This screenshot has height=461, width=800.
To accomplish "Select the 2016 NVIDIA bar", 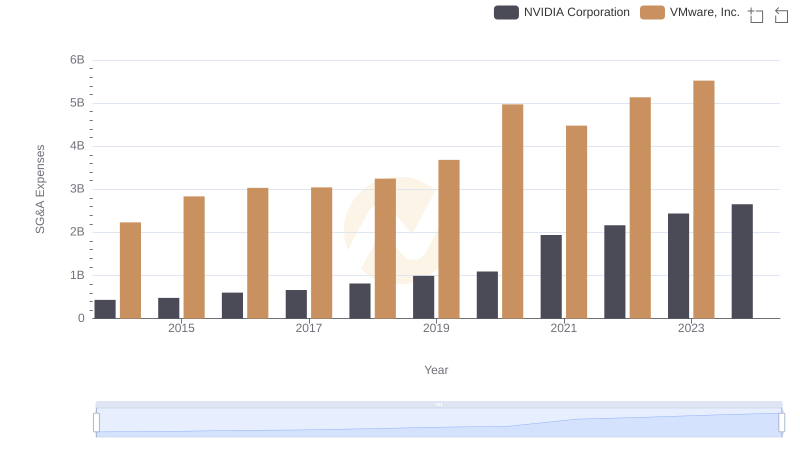I will (233, 305).
